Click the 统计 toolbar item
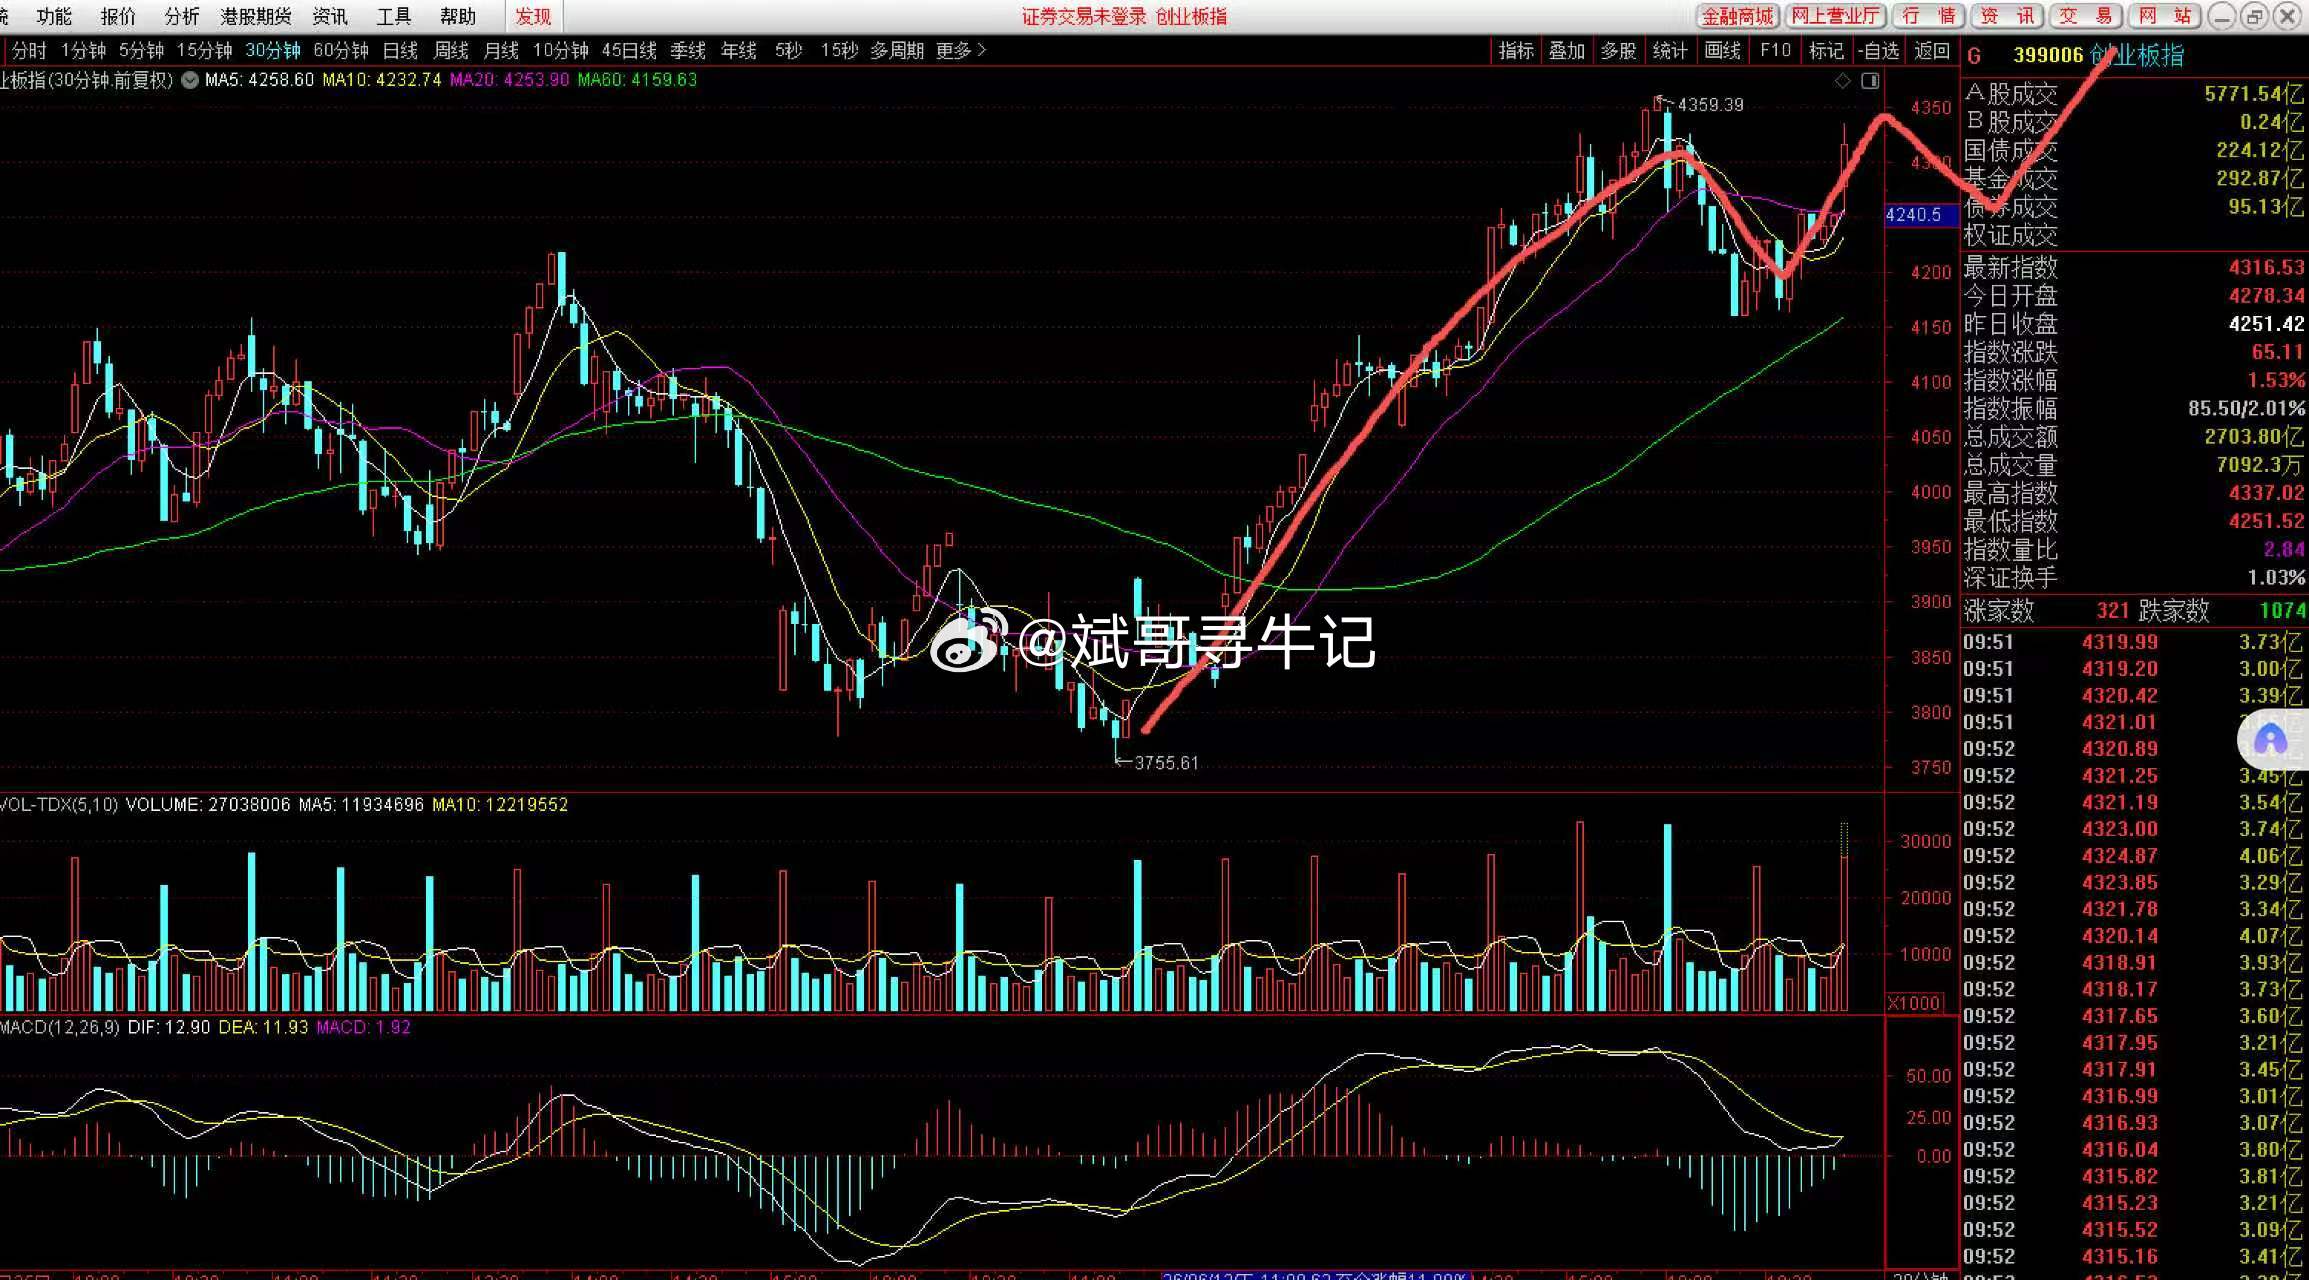 pyautogui.click(x=1670, y=50)
